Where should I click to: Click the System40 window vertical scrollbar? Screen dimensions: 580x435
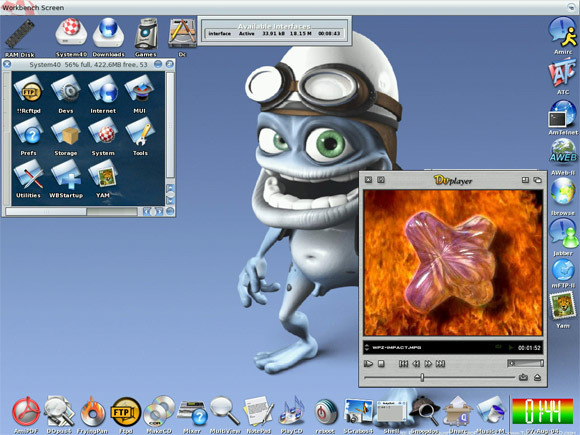(170, 125)
